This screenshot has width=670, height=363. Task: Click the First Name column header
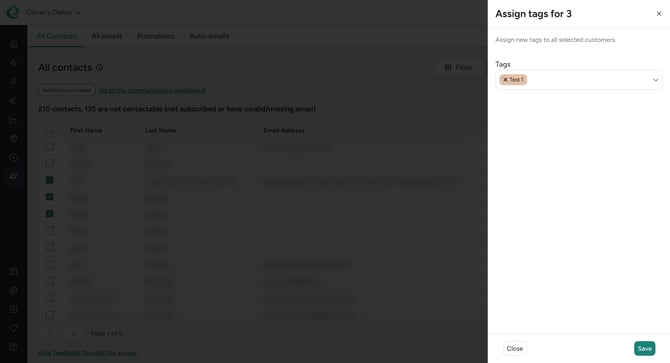(86, 130)
